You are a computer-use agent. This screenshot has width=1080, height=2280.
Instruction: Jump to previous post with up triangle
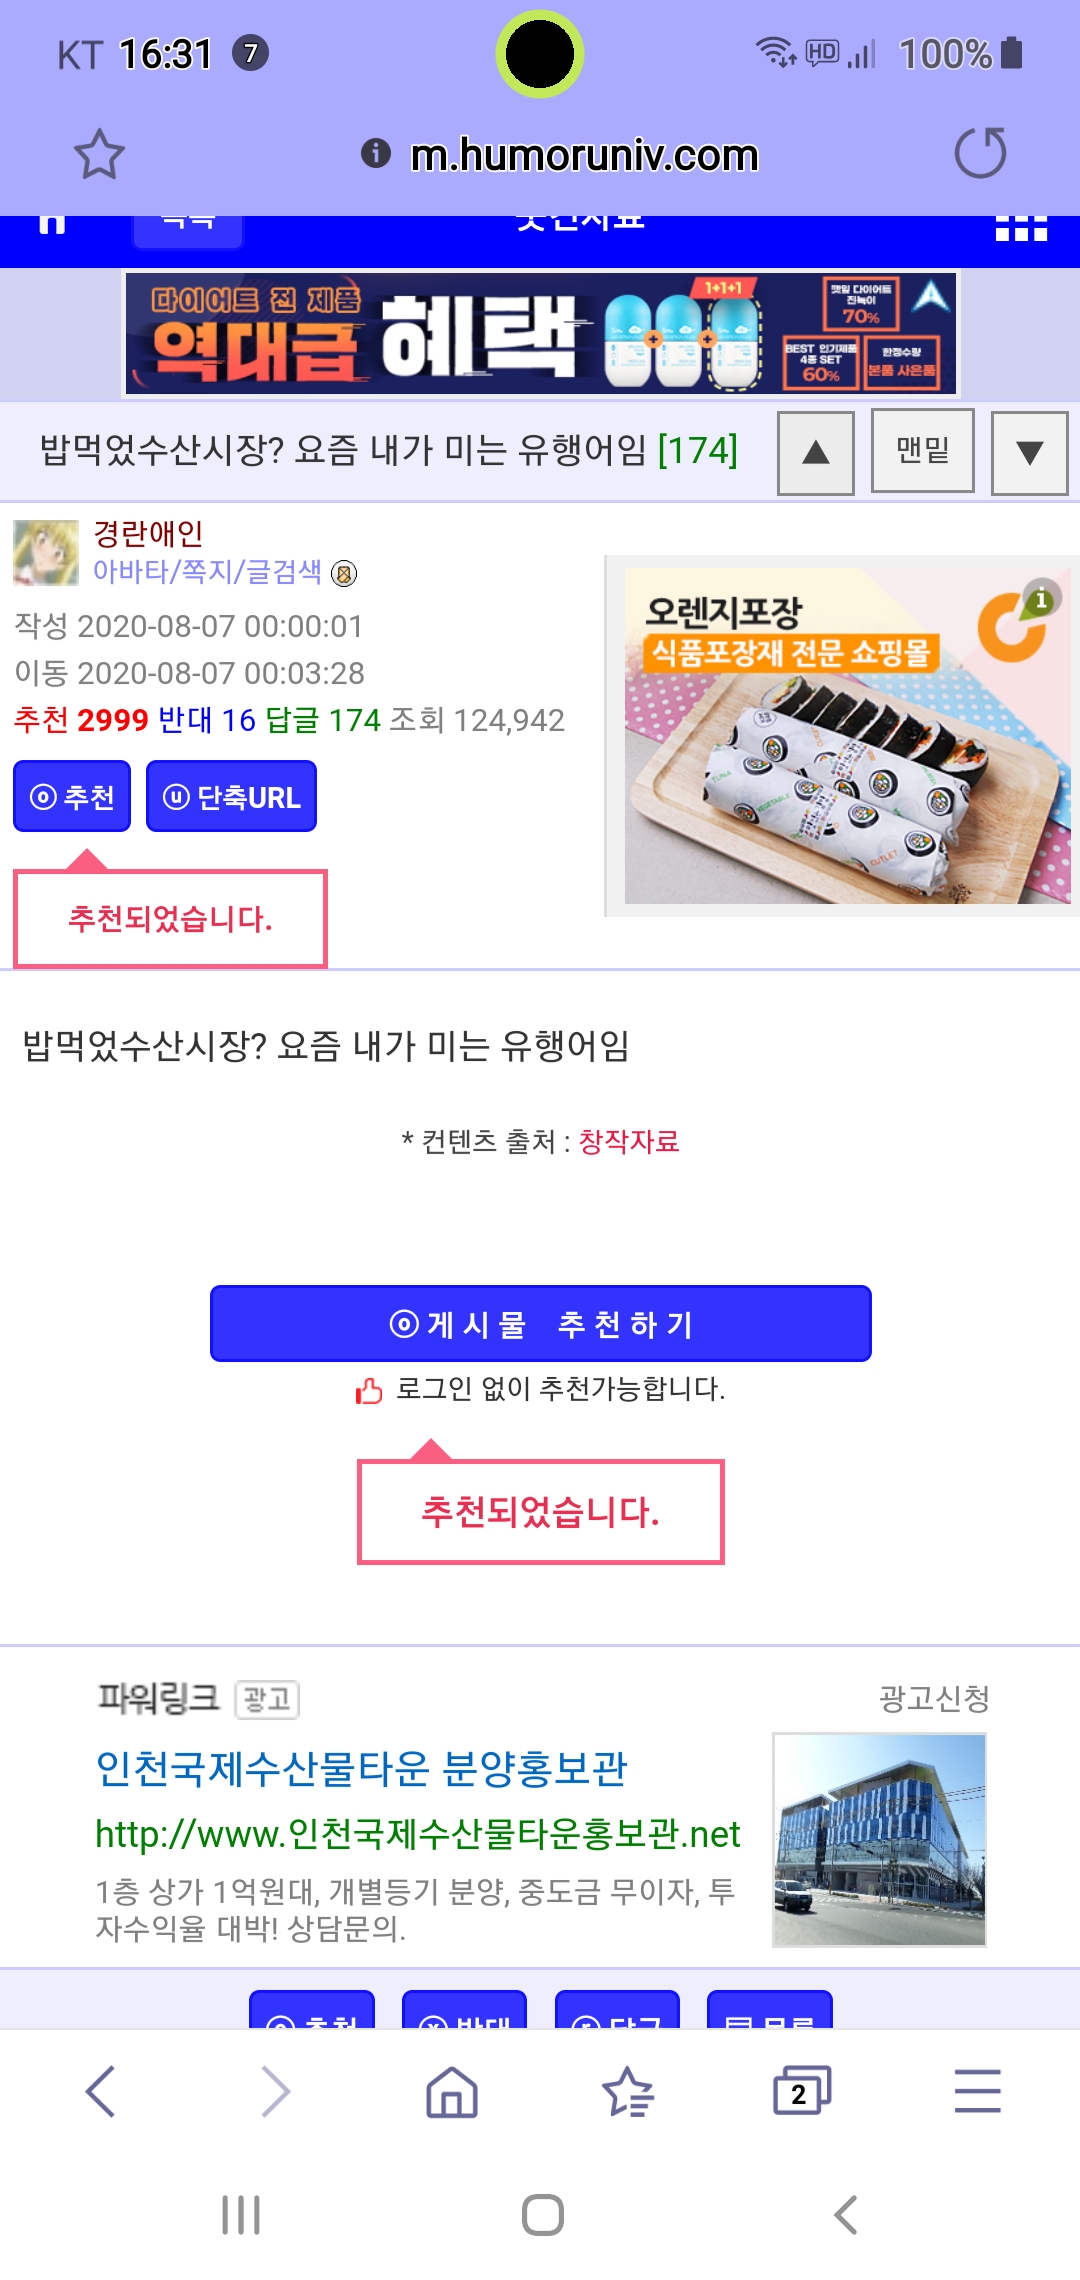[816, 452]
